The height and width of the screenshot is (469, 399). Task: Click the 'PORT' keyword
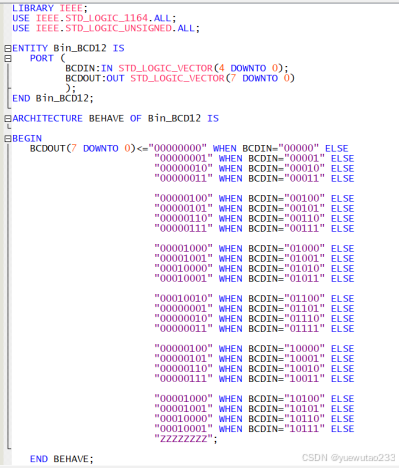[42, 58]
